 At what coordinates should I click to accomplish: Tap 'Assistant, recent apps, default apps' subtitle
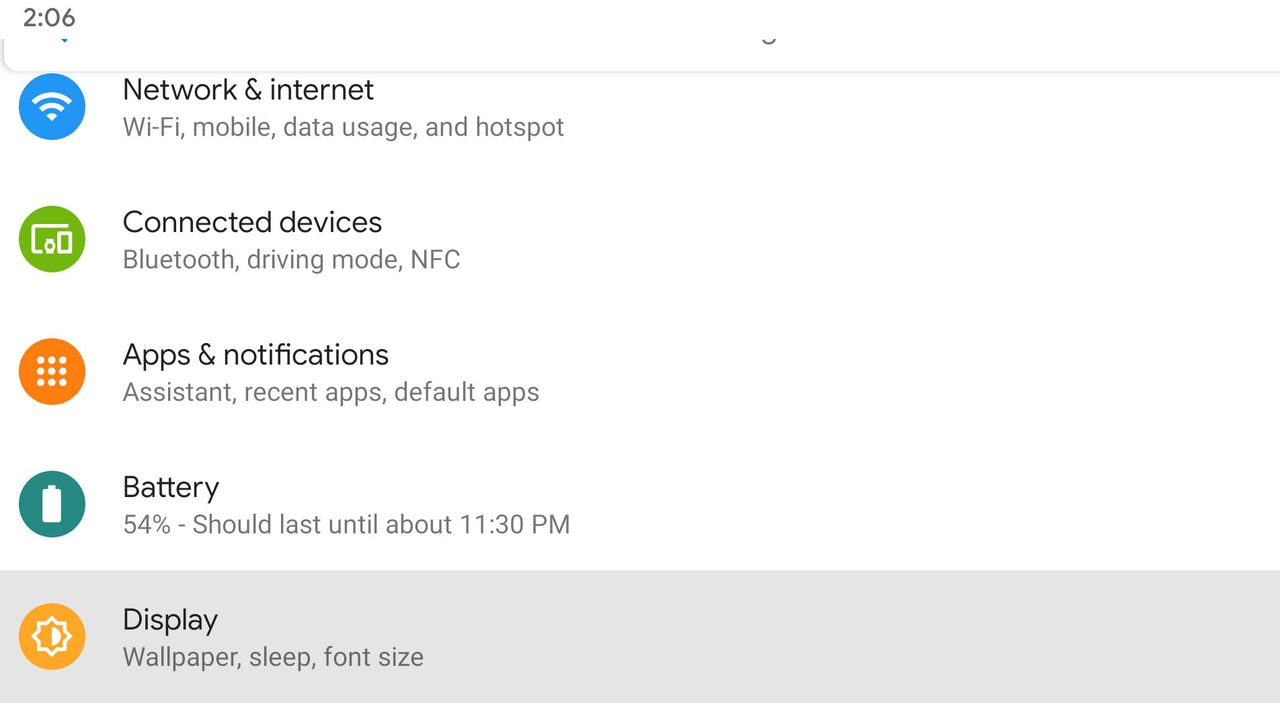click(x=331, y=392)
